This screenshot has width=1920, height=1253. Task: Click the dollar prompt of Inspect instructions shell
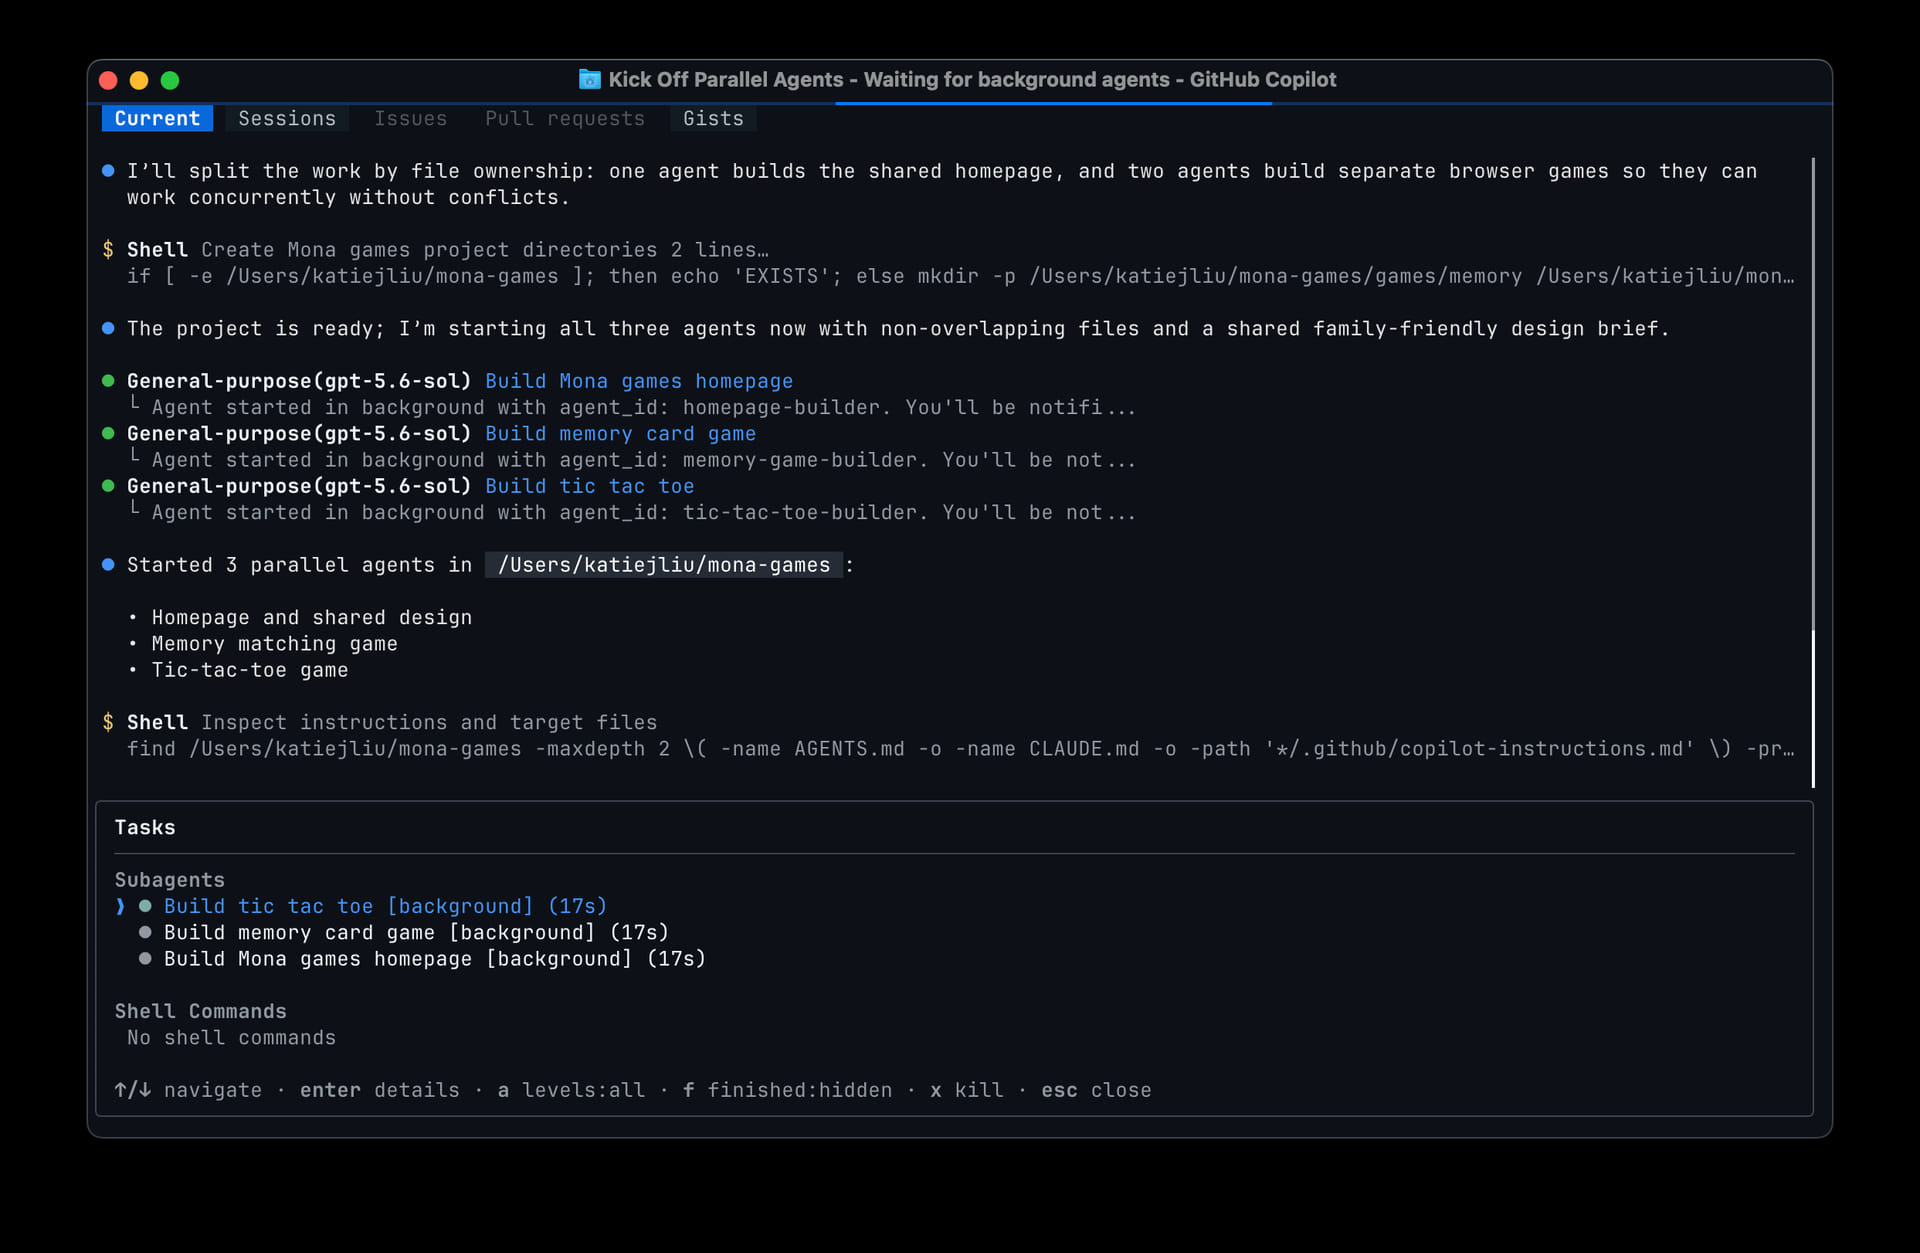coord(108,722)
